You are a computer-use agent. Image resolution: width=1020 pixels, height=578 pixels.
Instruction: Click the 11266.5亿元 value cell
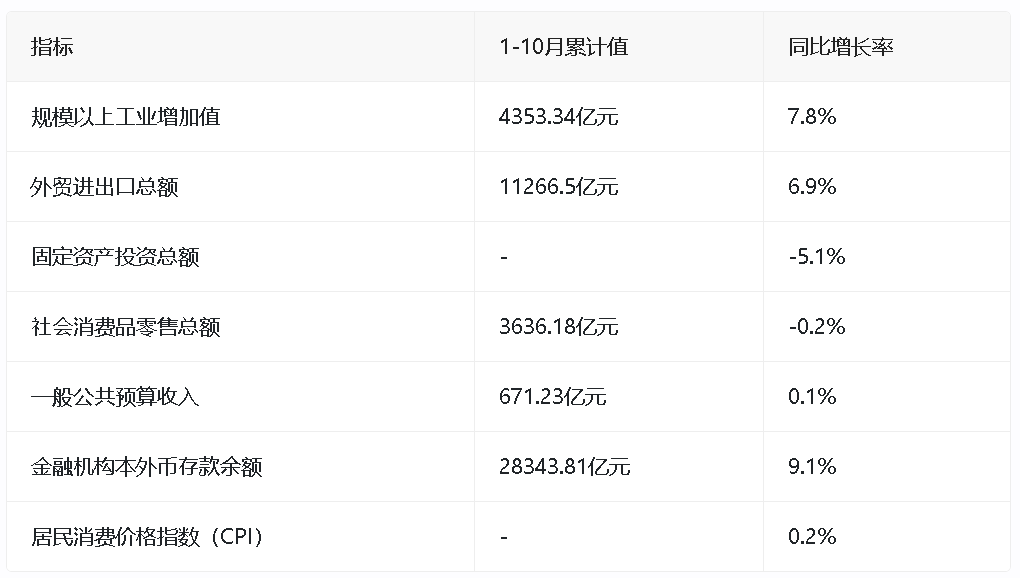[558, 187]
